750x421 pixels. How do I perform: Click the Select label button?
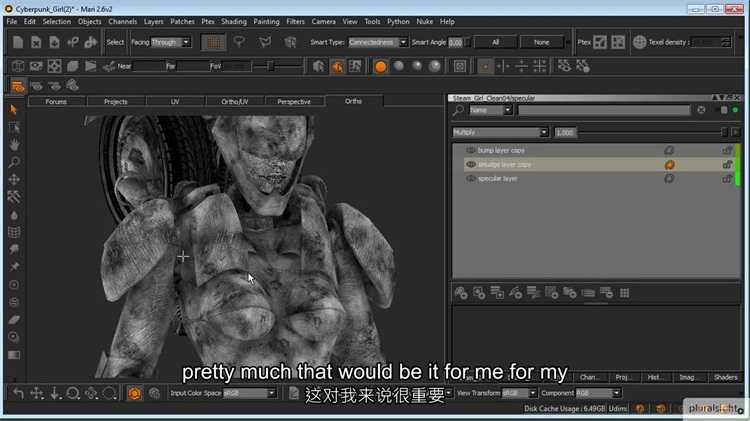coord(115,42)
